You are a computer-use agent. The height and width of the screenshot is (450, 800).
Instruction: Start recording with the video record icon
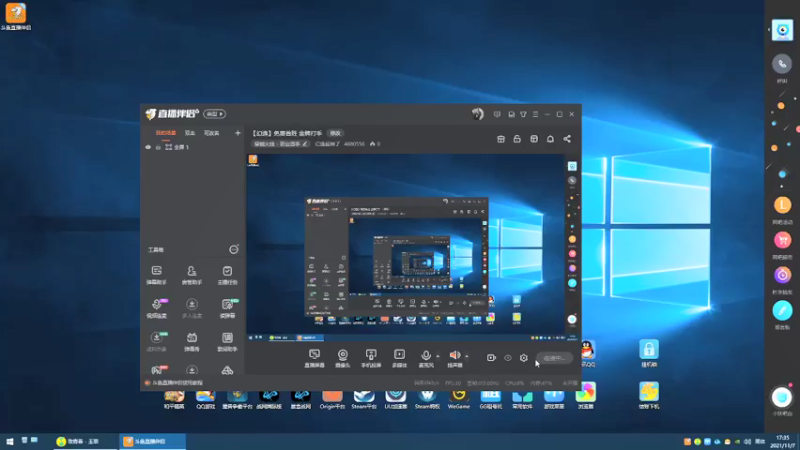491,358
